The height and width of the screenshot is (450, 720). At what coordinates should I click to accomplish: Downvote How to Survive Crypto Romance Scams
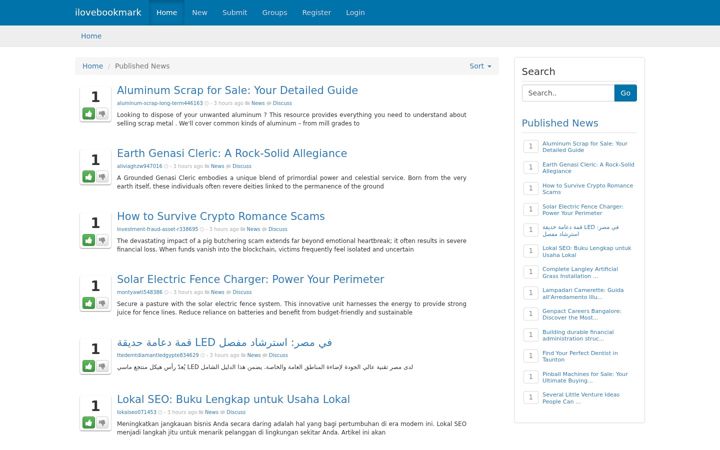(x=102, y=240)
